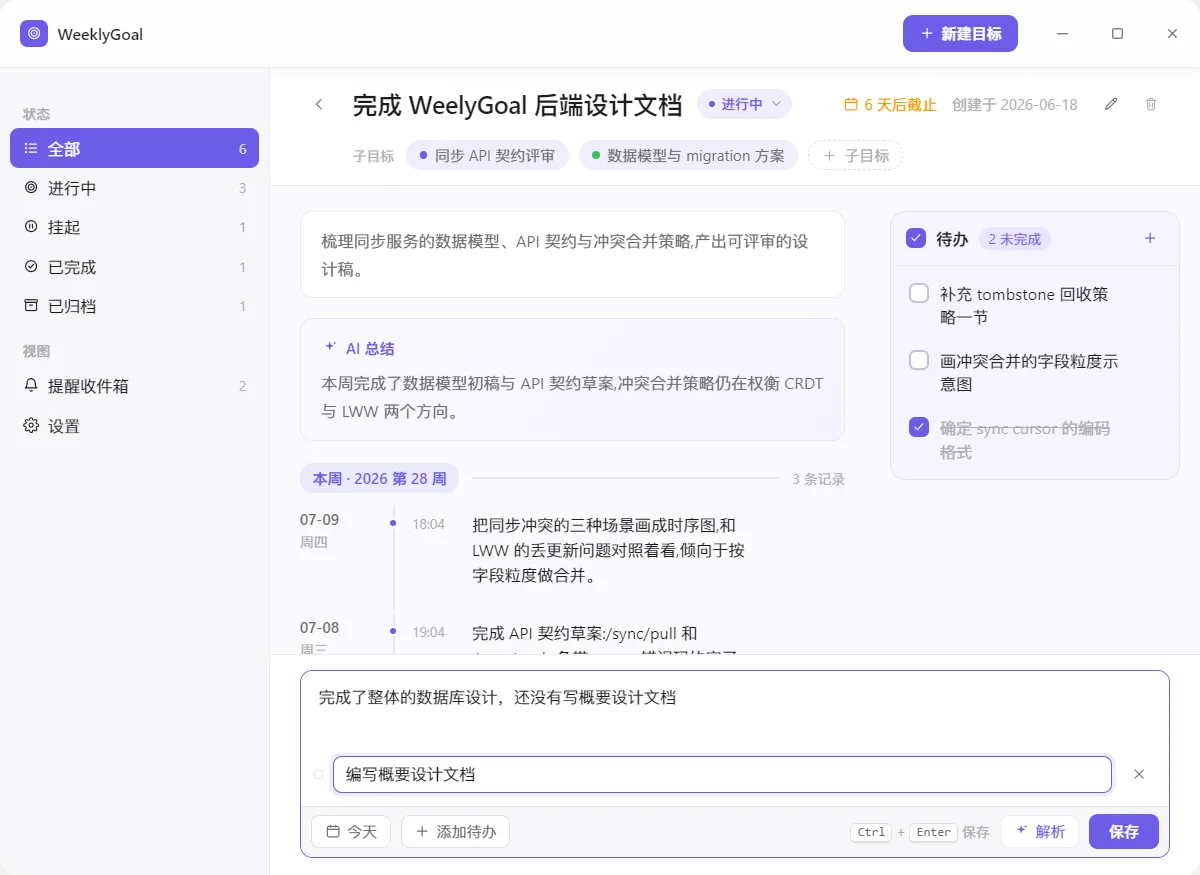1200x875 pixels.
Task: Toggle the small checkbox before 编写概要设计文档
Action: [x=318, y=774]
